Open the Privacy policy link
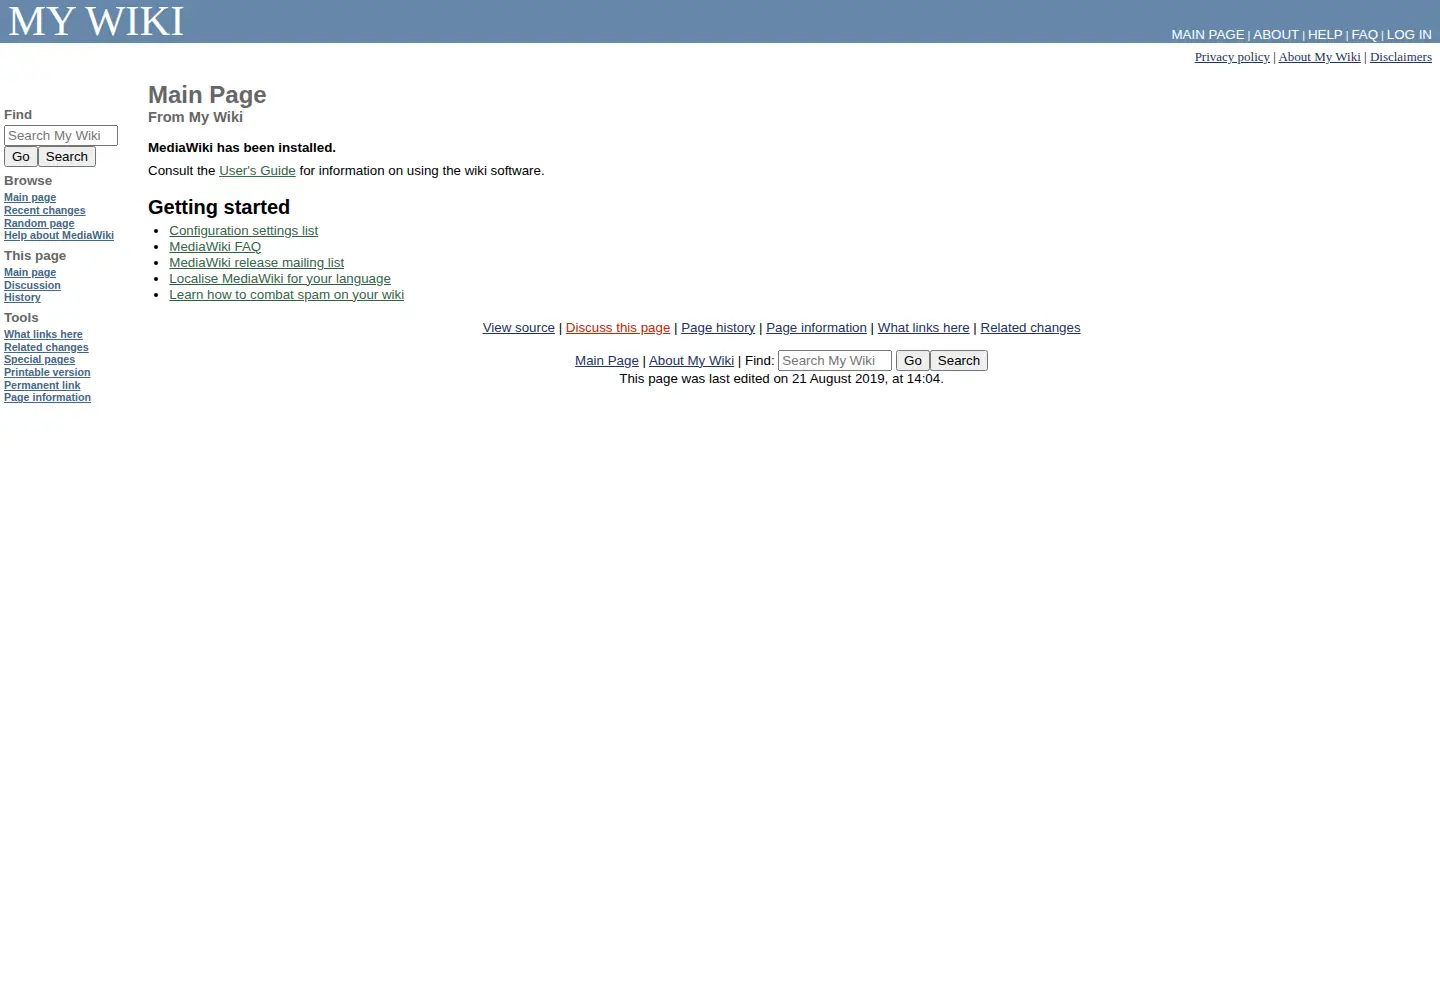 point(1232,57)
